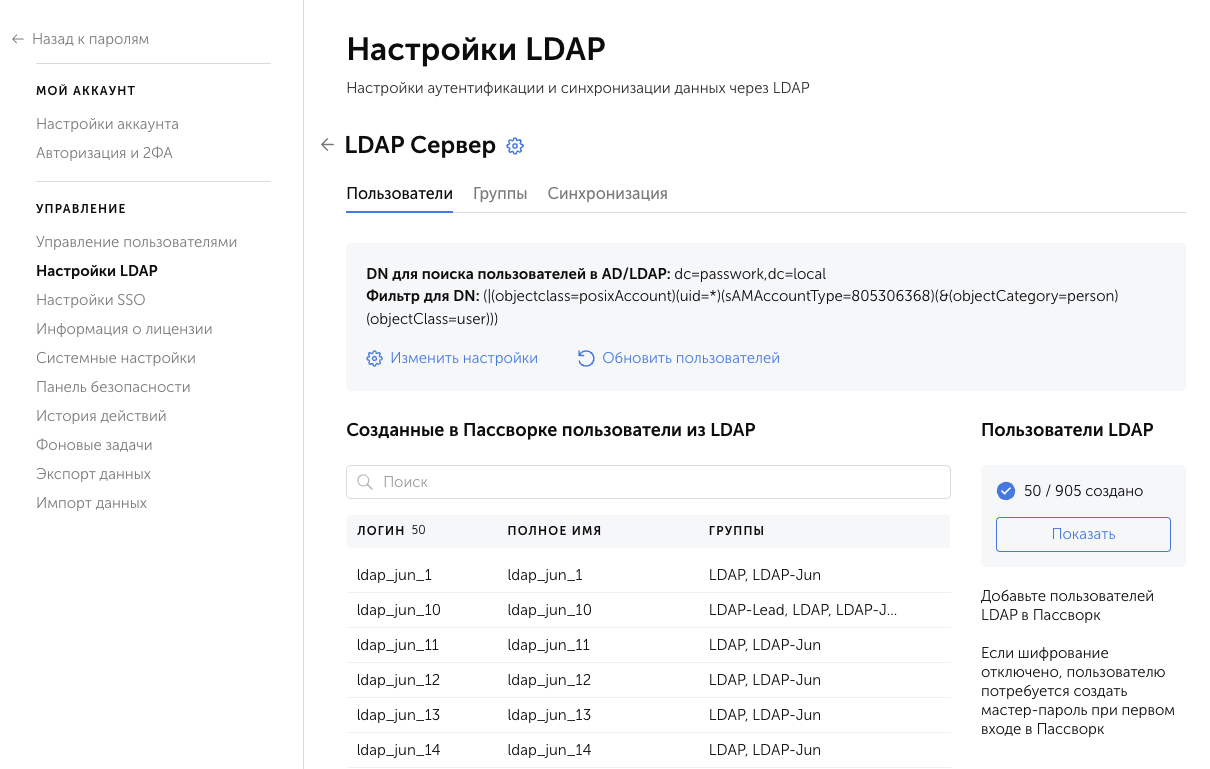The image size is (1210, 769).
Task: Open Системные настройки
Action: (116, 358)
